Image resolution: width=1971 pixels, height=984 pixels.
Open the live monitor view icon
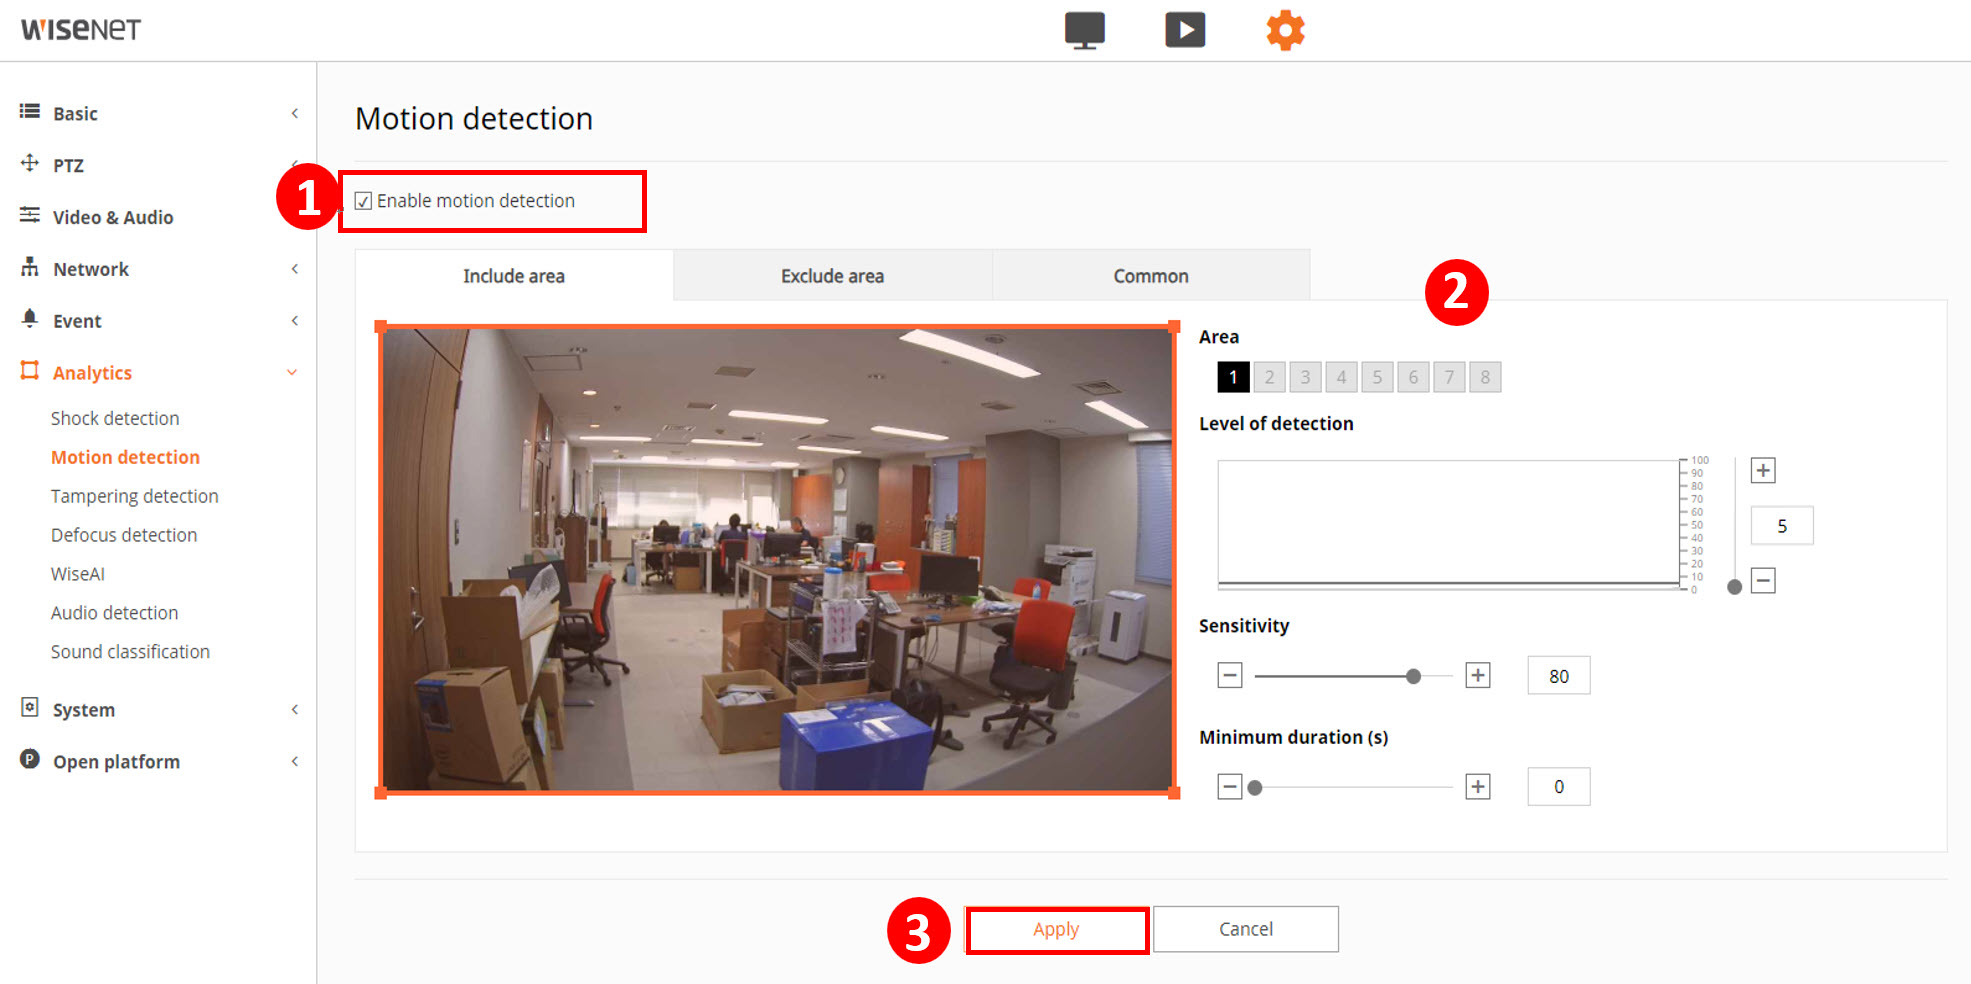(x=1084, y=30)
